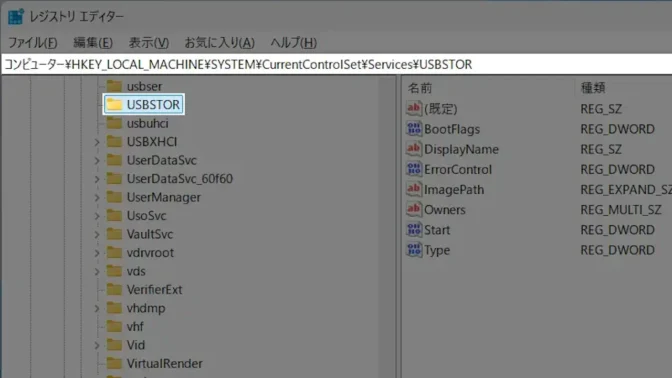
Task: Expand the UserDataSvc_60f60 key
Action: tap(97, 179)
